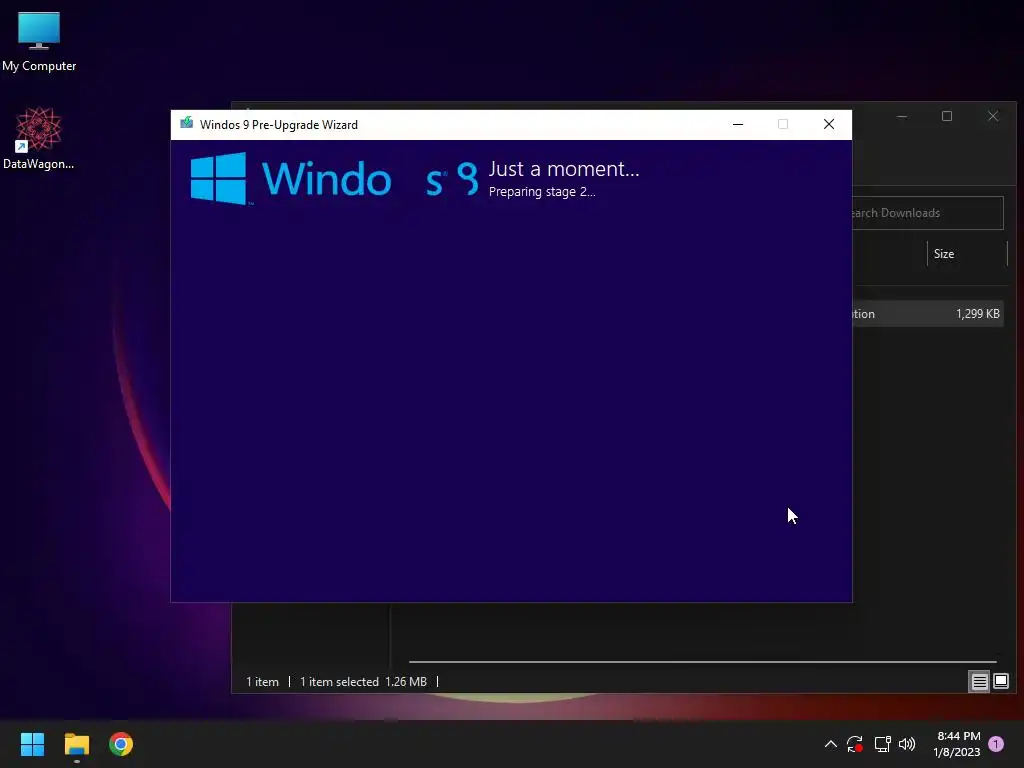Click the sync status tray icon
Screen dimensions: 1024x768
[x=855, y=744]
